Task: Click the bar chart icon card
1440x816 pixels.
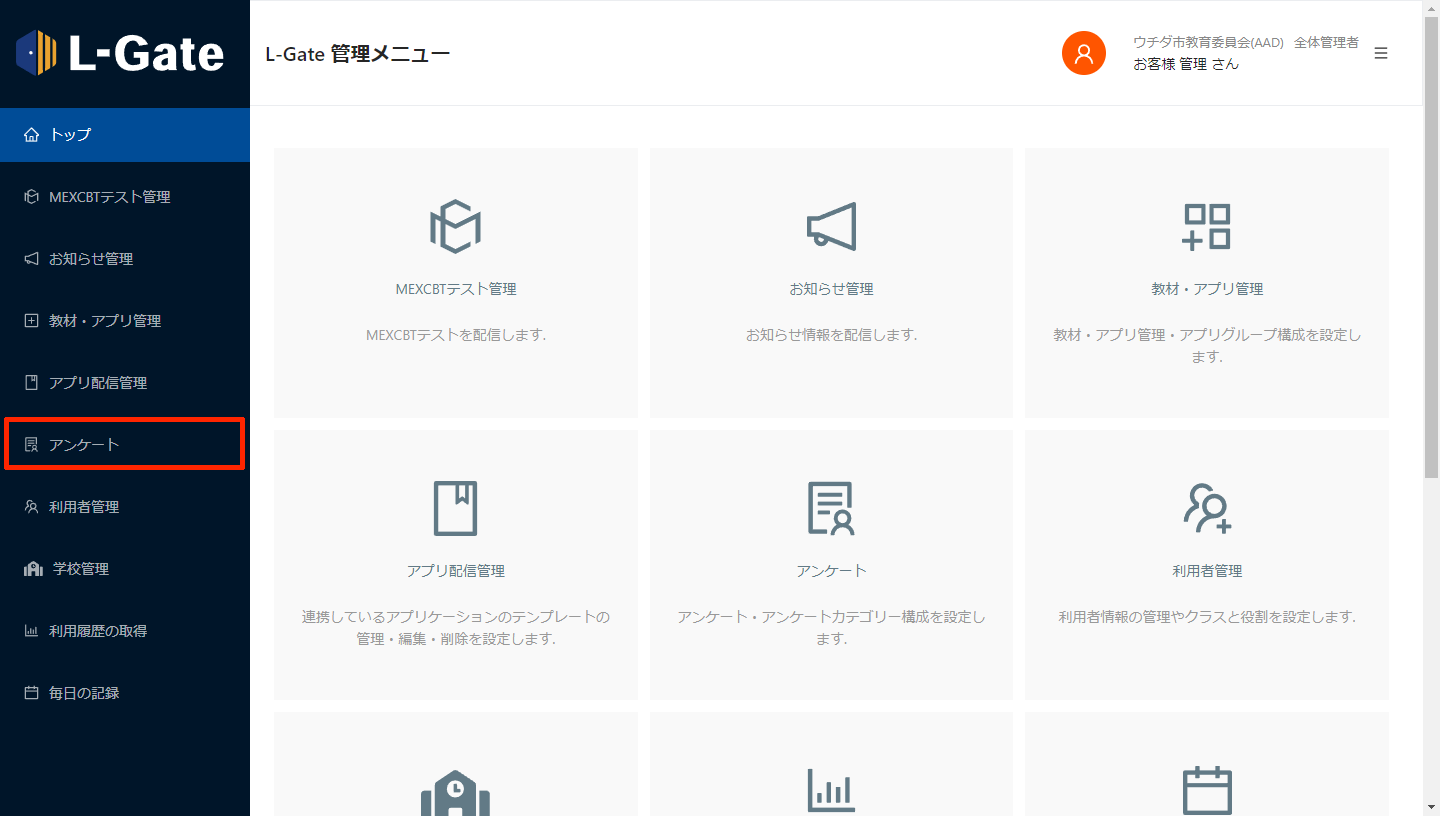Action: coord(831,790)
